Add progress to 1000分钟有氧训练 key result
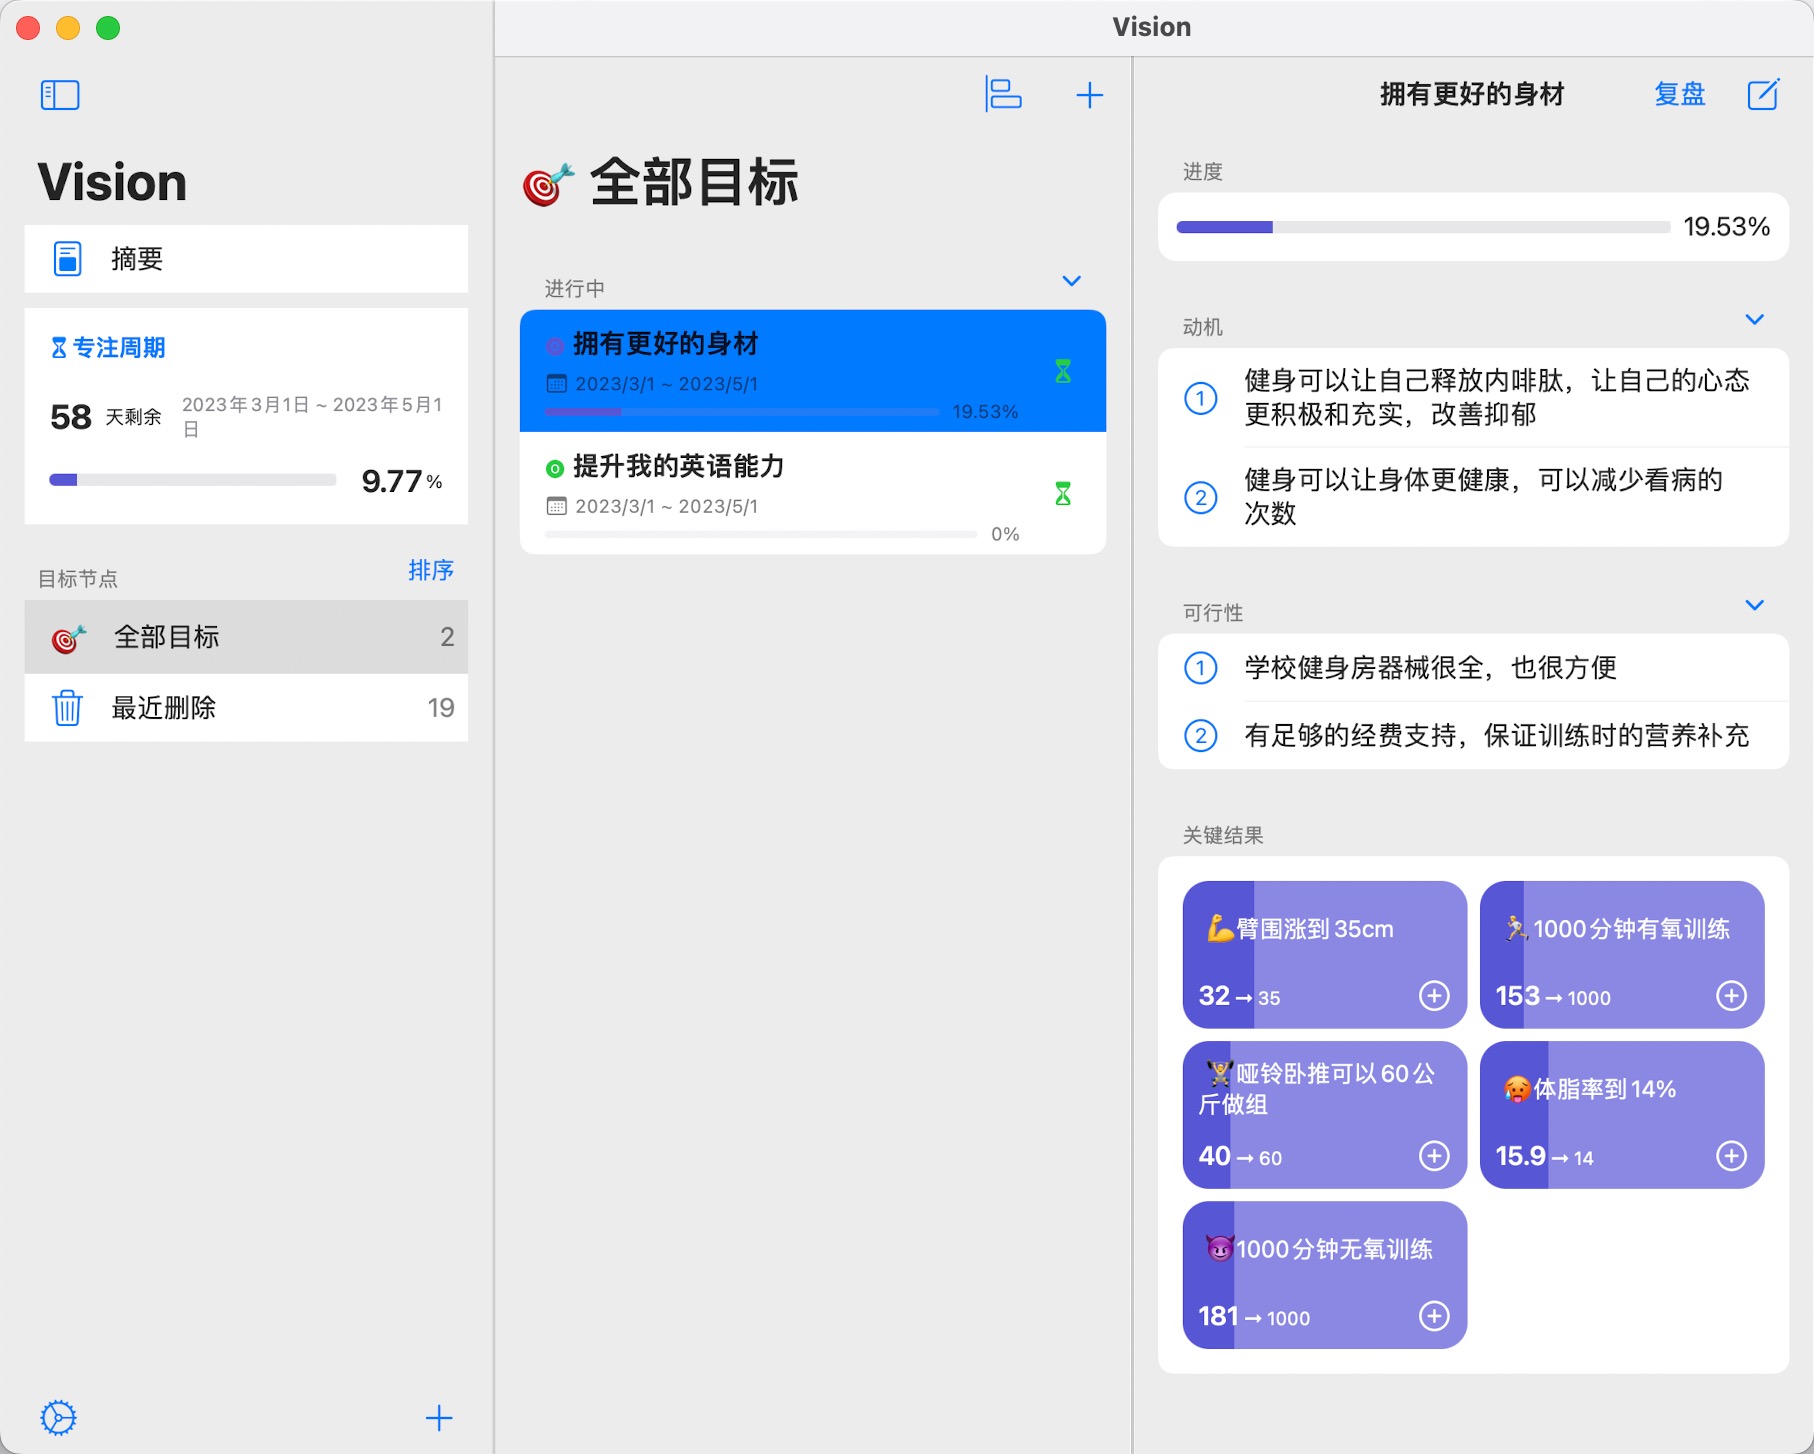Image resolution: width=1814 pixels, height=1454 pixels. pos(1731,996)
